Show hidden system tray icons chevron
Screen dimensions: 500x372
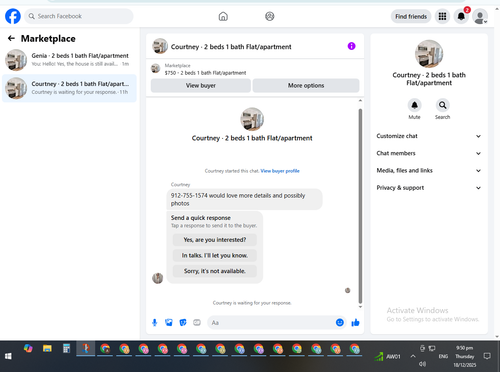click(413, 356)
